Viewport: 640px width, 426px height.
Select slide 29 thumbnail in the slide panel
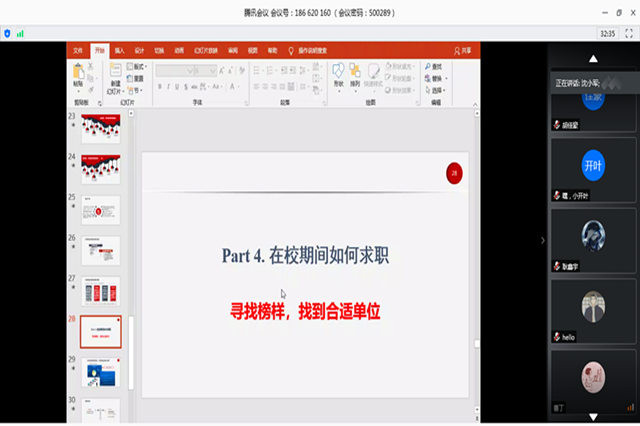coord(100,371)
